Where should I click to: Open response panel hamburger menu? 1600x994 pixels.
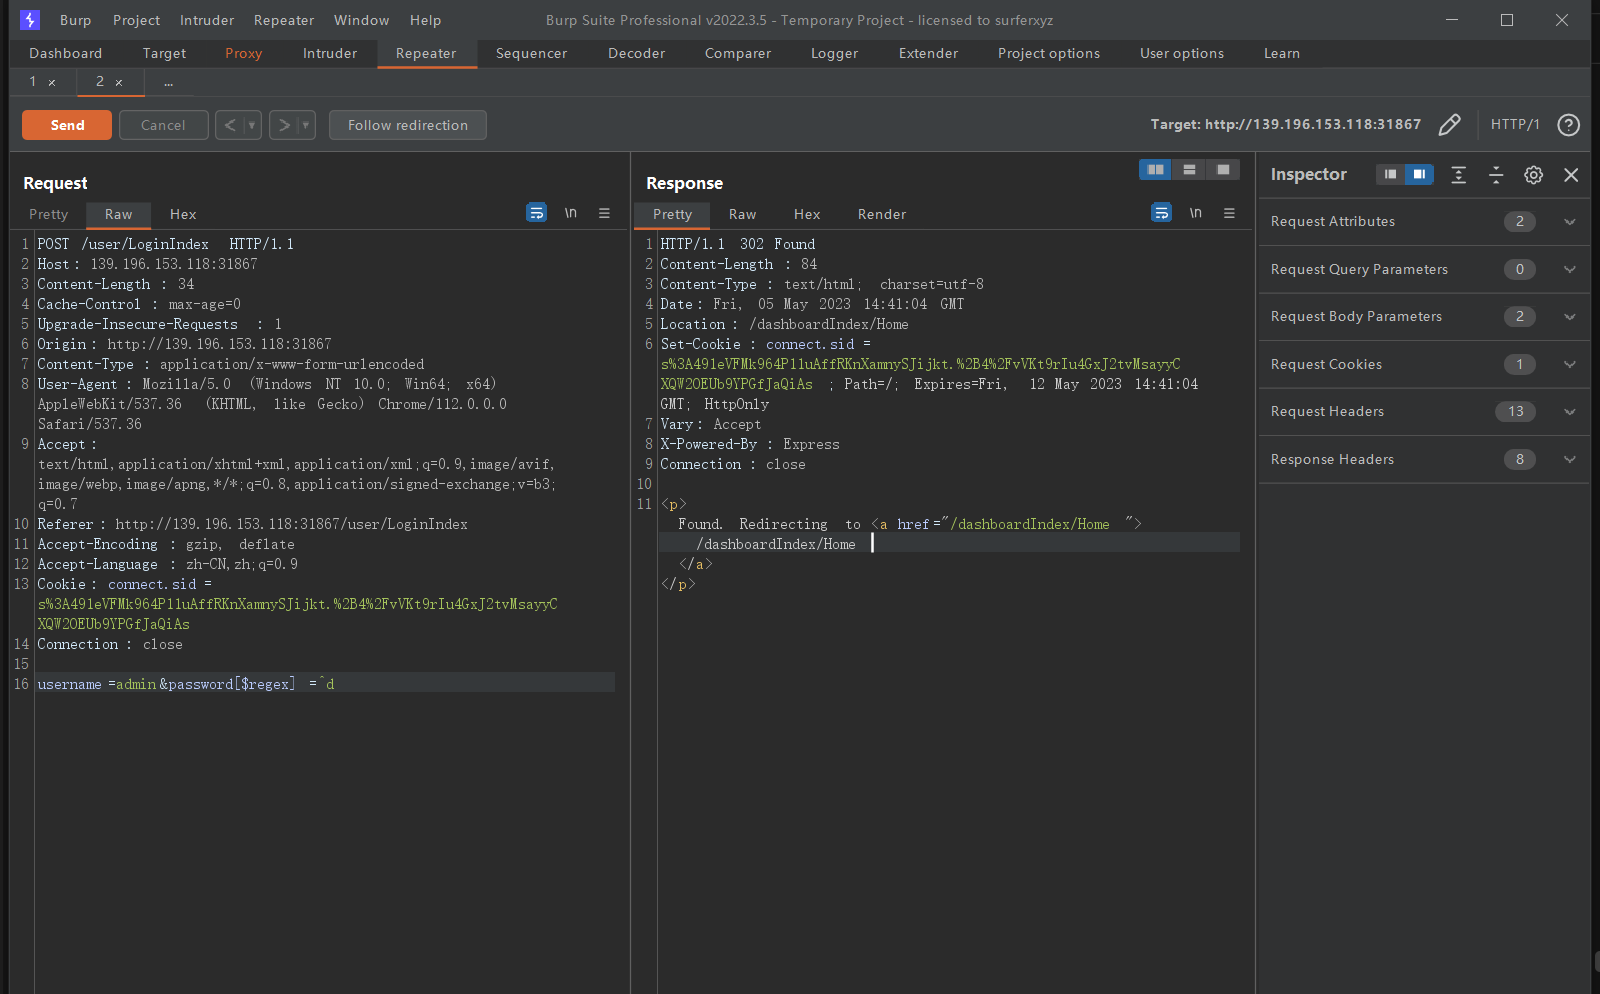tap(1229, 213)
